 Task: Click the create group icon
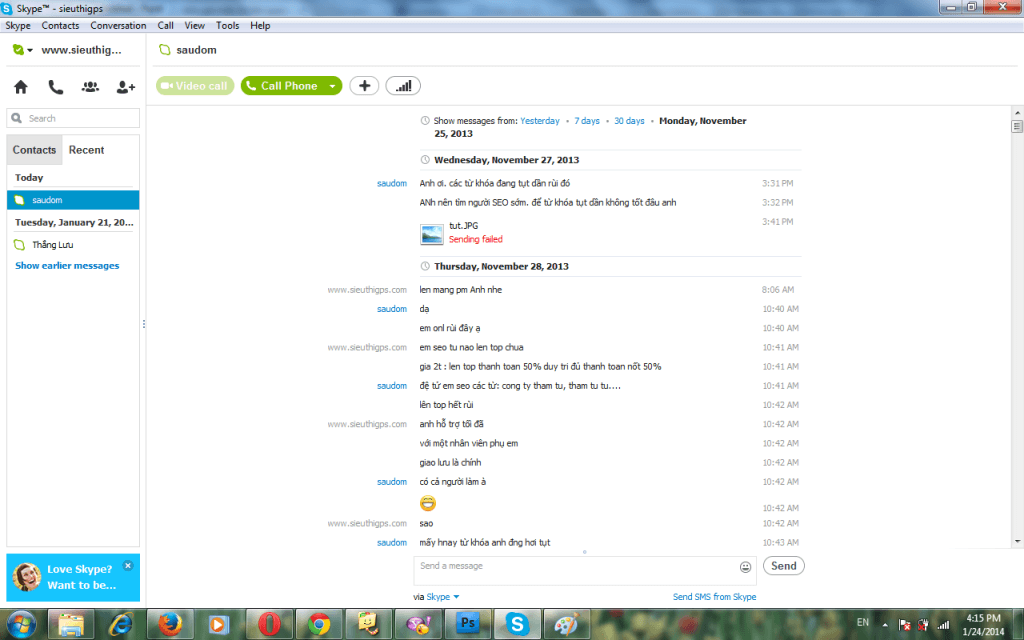click(90, 87)
